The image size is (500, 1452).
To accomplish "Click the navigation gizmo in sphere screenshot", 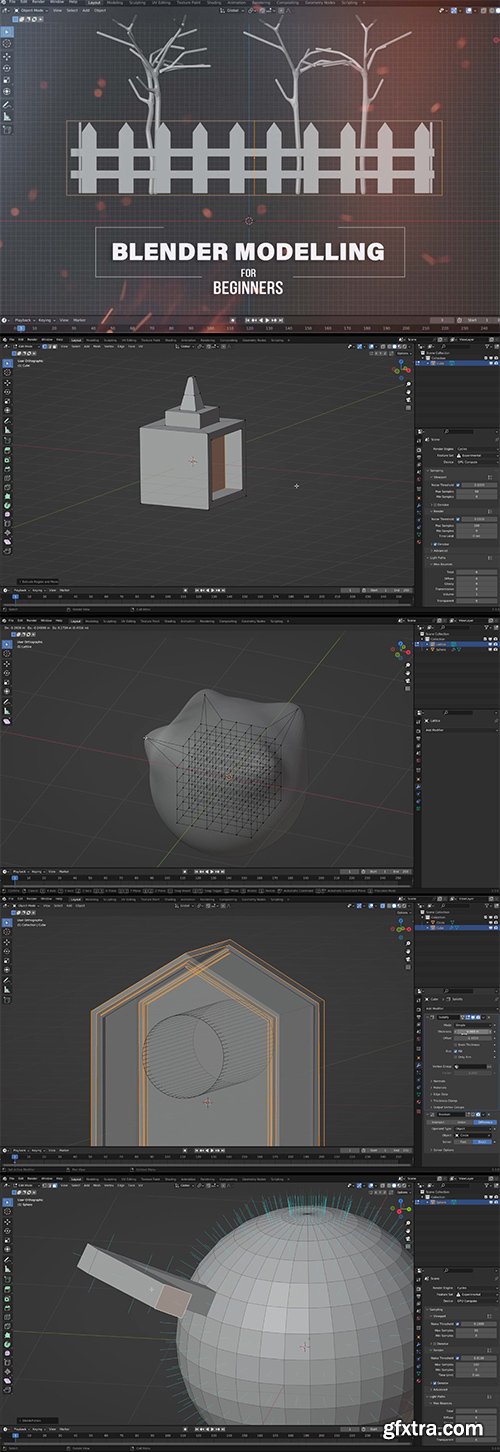I will tap(400, 1208).
